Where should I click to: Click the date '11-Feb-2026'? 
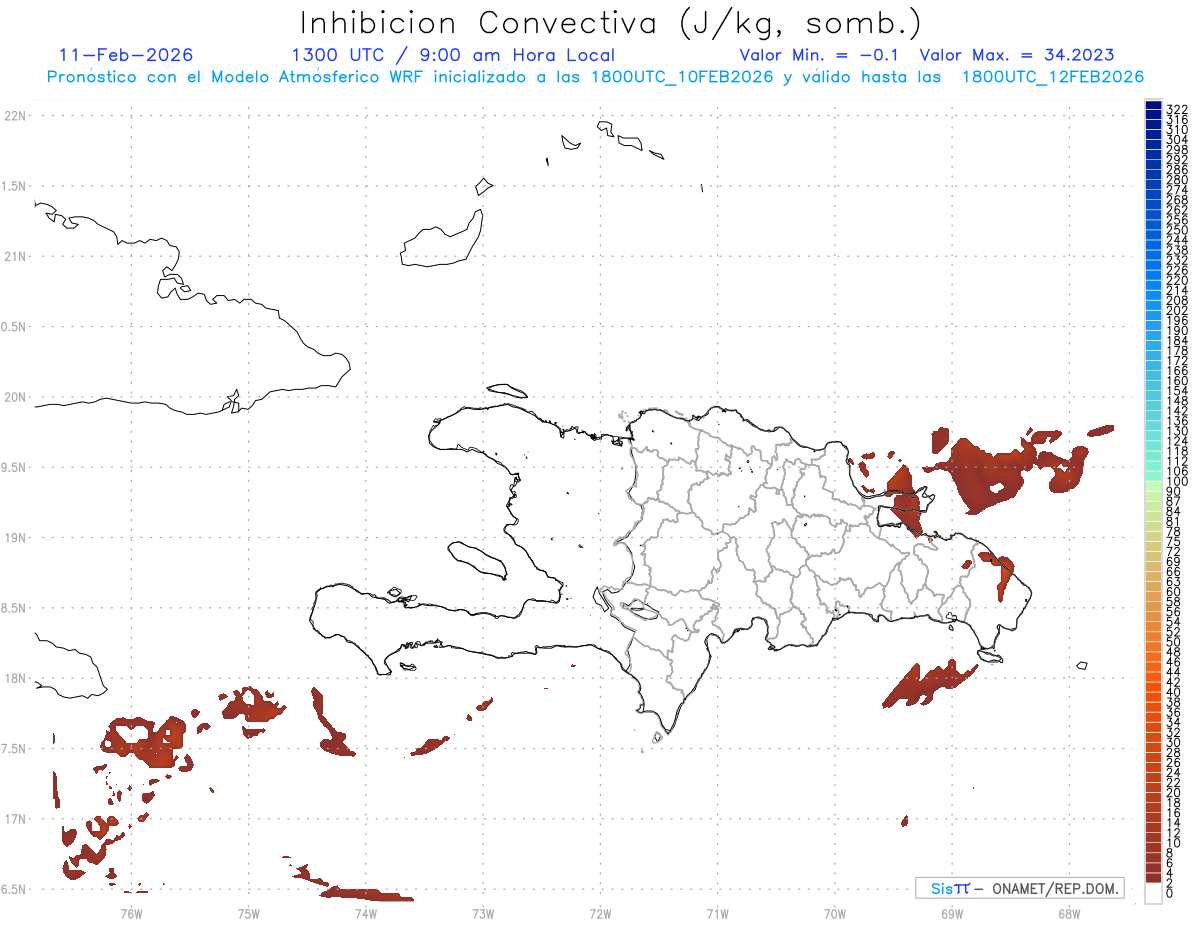tap(126, 55)
